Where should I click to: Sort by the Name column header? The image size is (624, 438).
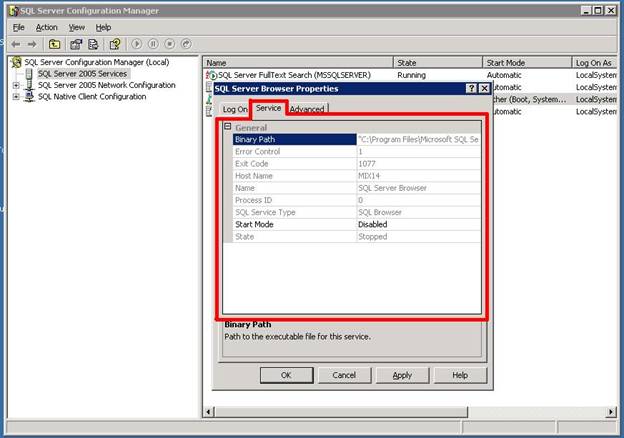tap(298, 63)
